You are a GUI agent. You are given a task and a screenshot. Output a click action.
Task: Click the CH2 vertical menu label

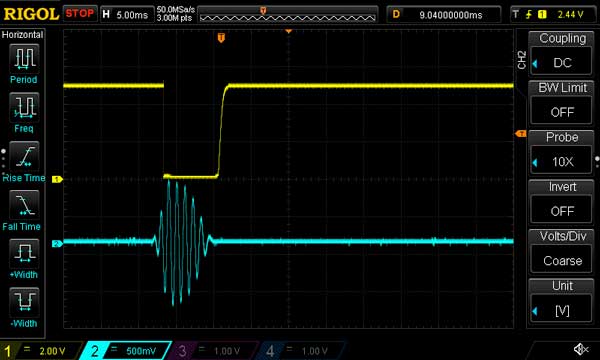522,60
